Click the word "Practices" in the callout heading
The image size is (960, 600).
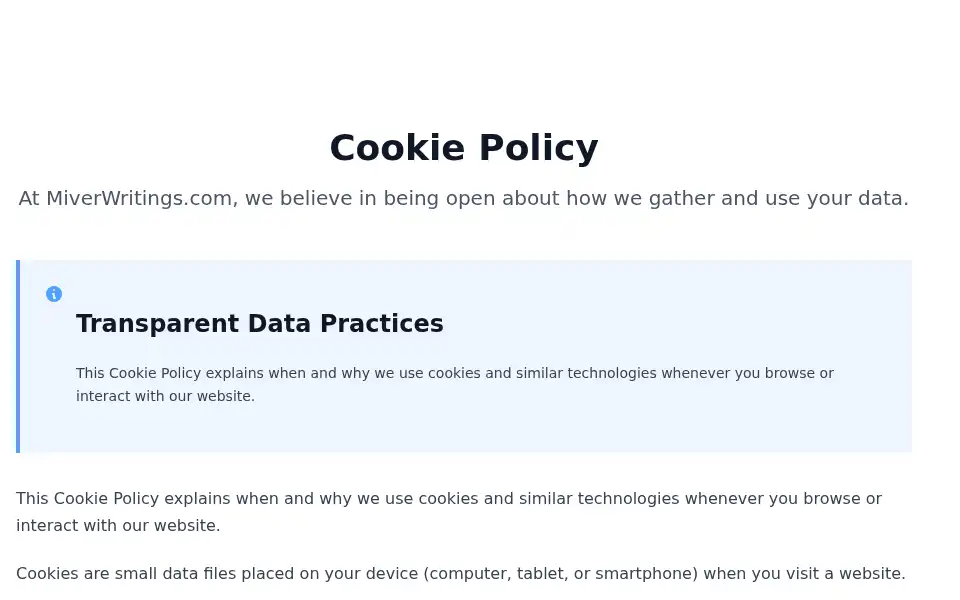381,323
